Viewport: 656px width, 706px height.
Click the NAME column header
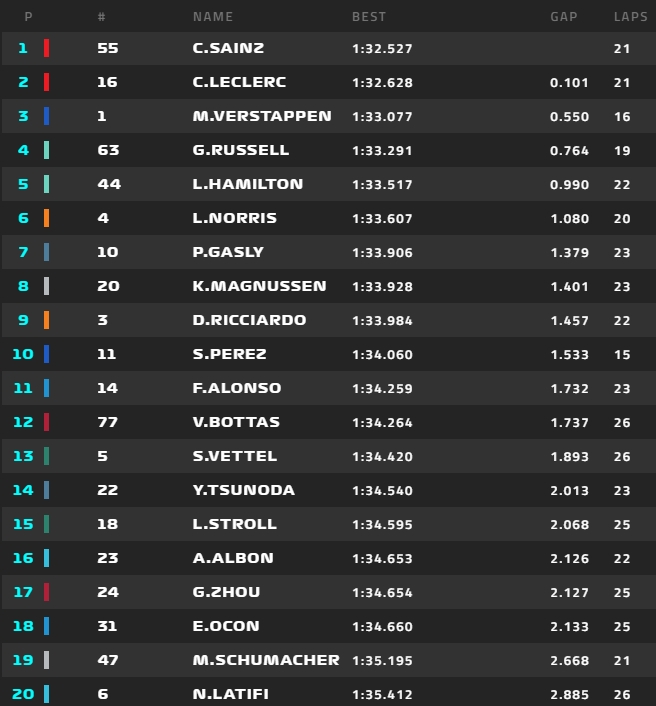(212, 17)
